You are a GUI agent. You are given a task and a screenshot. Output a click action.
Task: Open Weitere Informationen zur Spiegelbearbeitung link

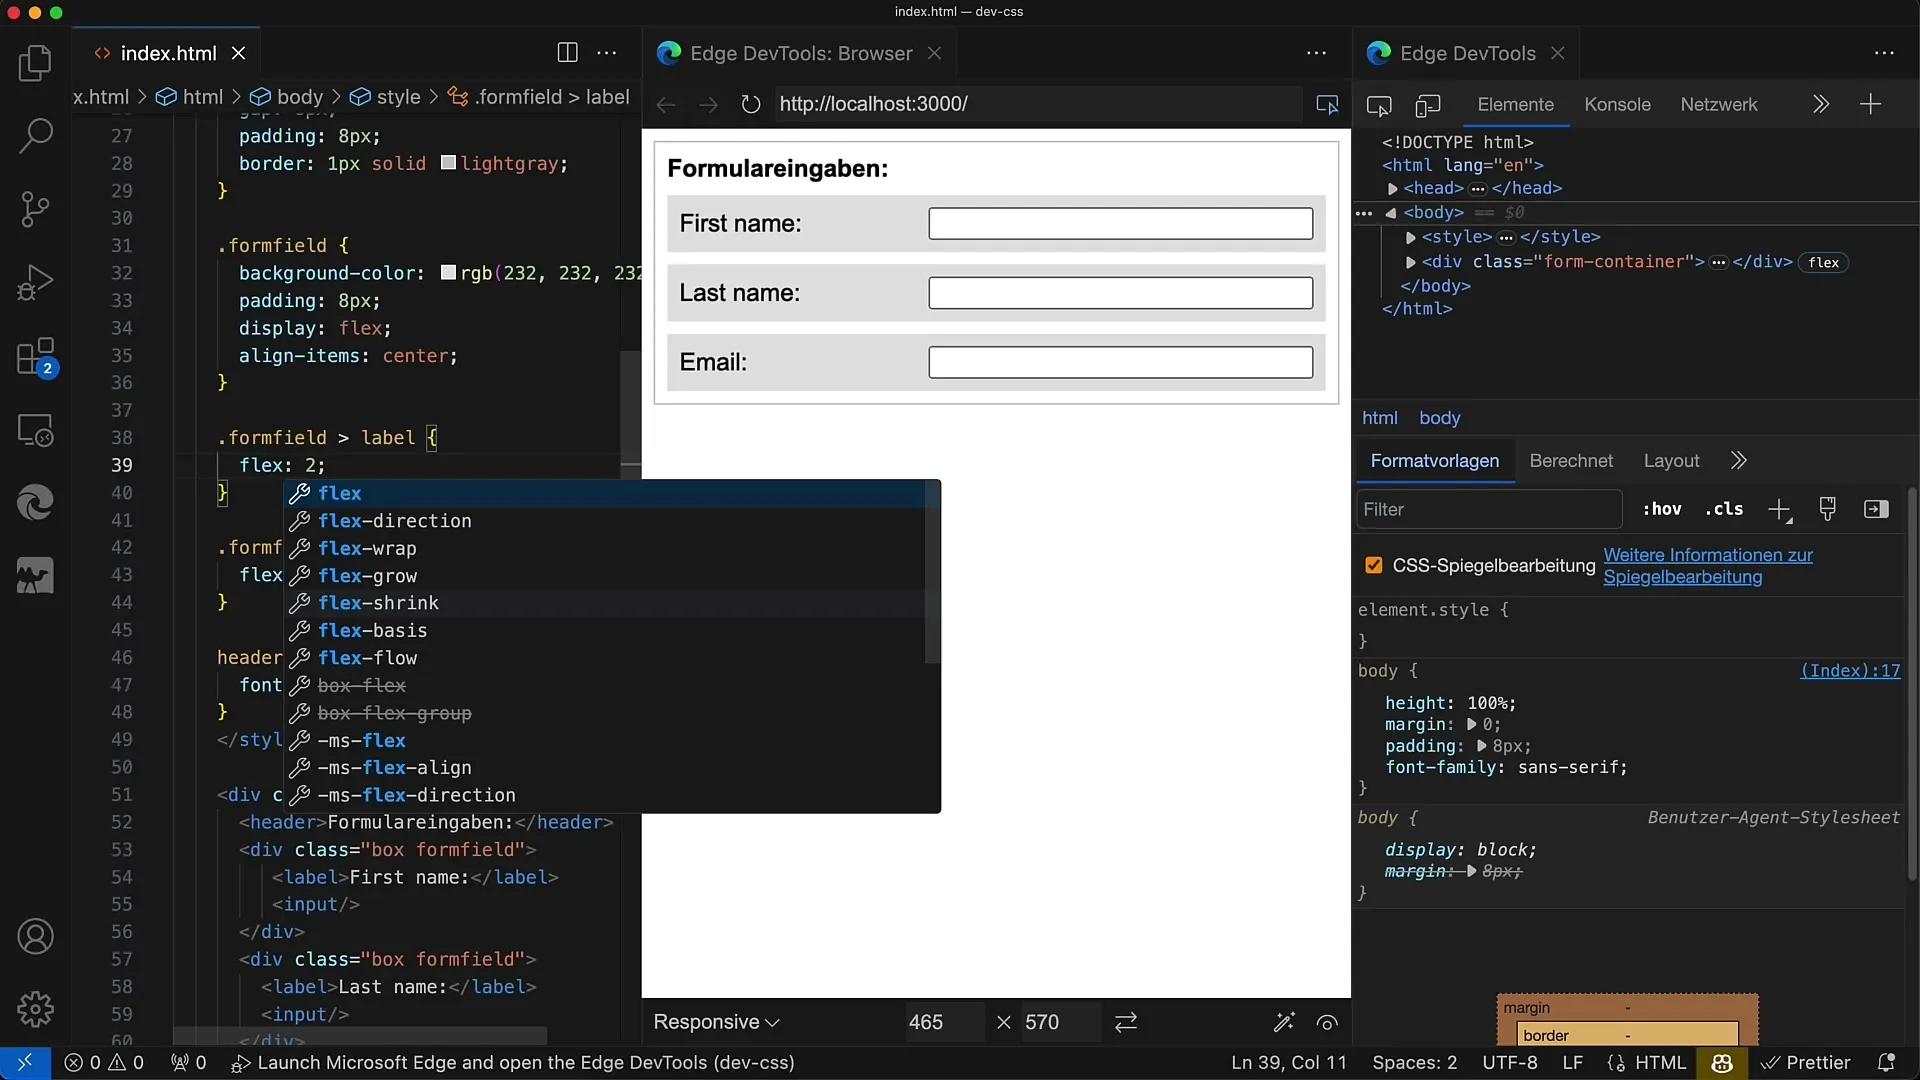coord(1707,566)
